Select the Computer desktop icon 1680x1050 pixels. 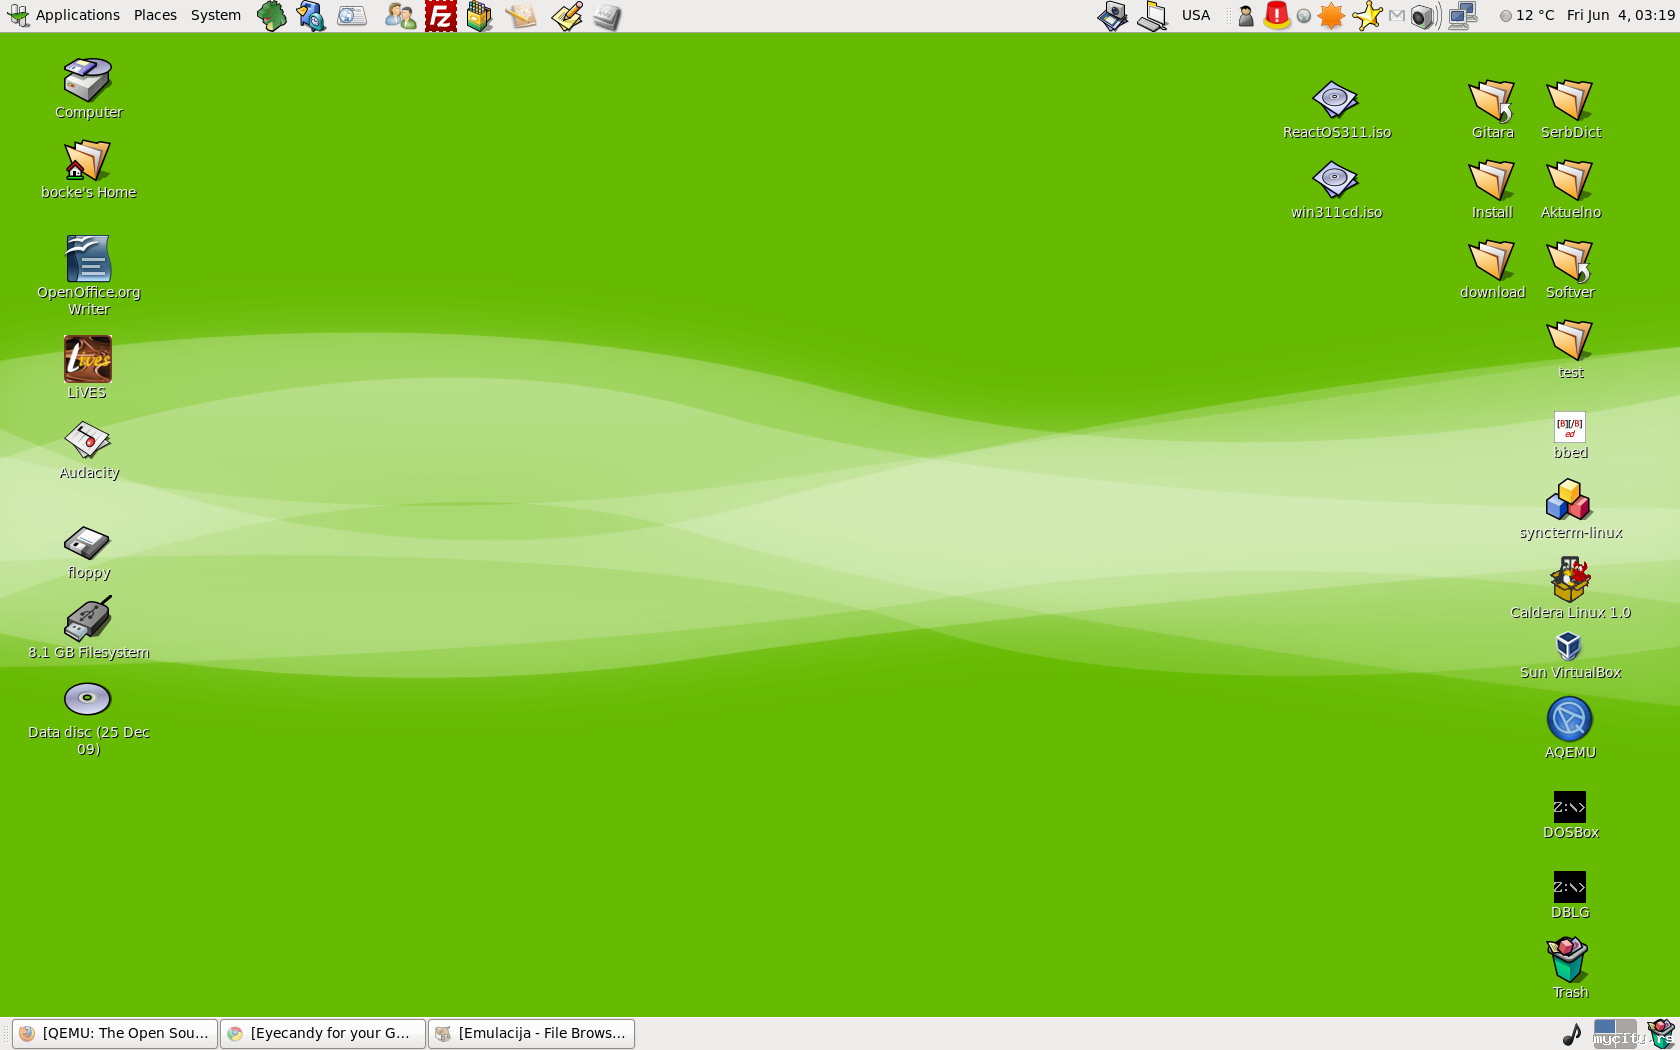click(88, 88)
